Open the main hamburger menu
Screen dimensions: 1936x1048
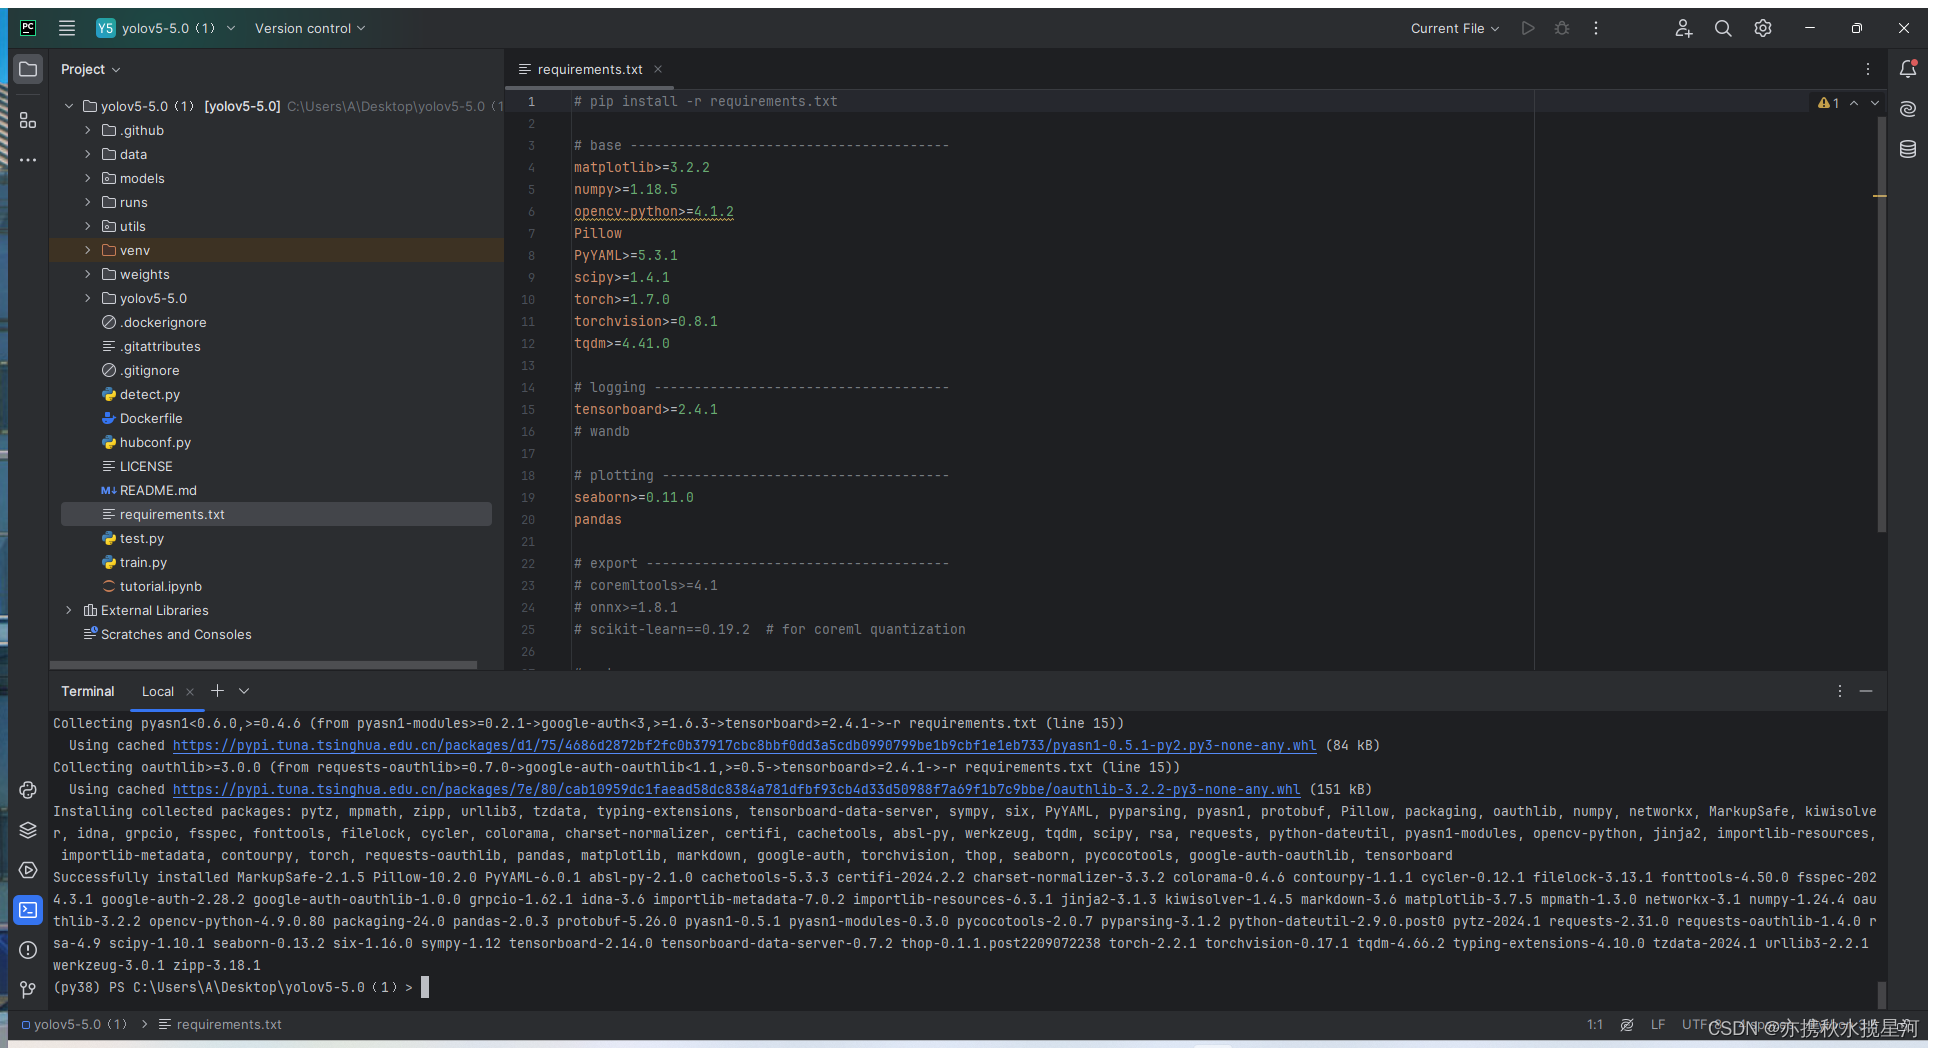[x=67, y=28]
